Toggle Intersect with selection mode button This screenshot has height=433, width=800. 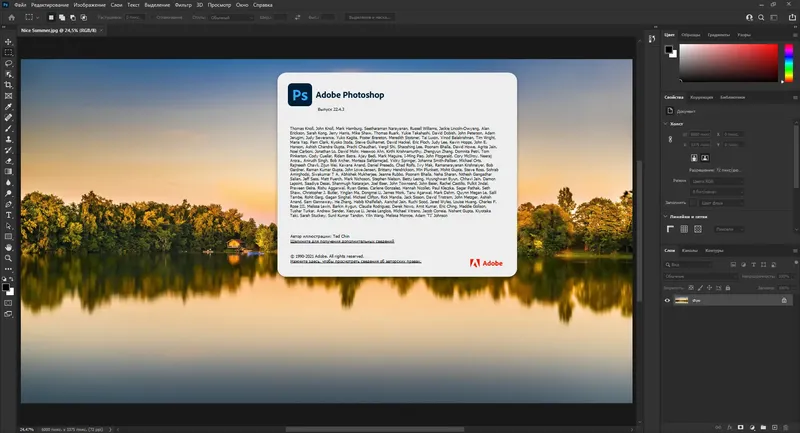tap(84, 17)
